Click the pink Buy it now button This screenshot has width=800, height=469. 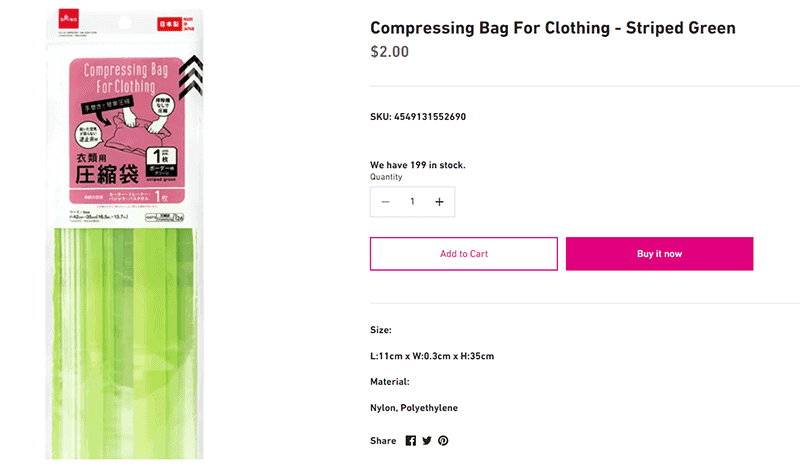tap(659, 254)
